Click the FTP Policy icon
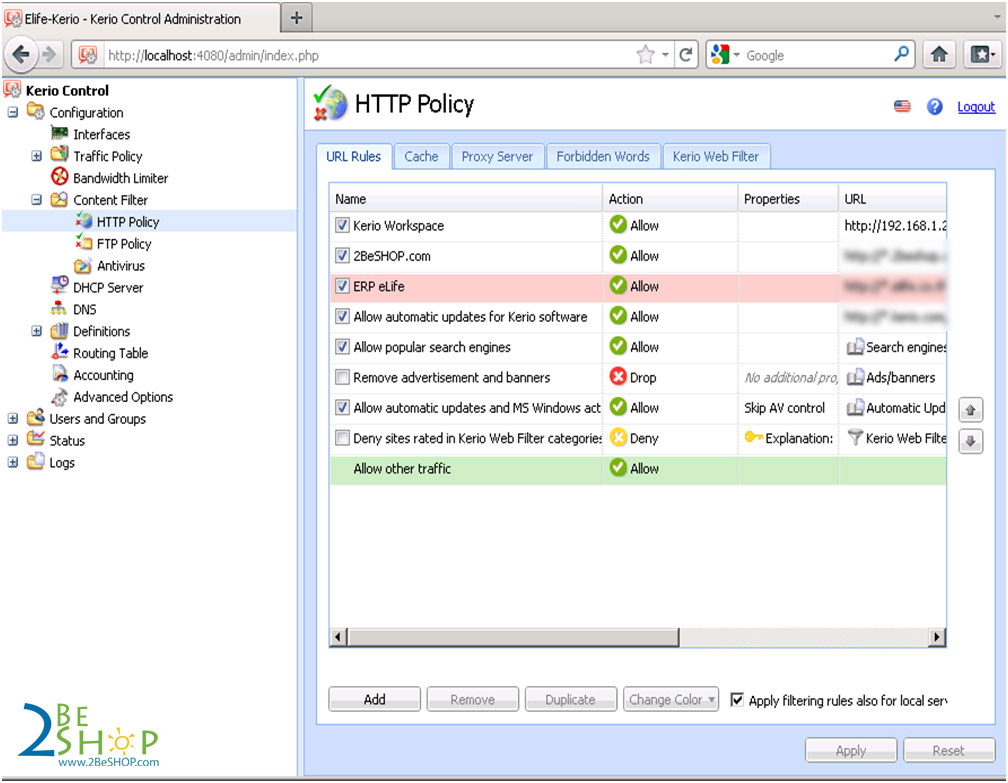The width and height of the screenshot is (1008, 783). [x=84, y=242]
